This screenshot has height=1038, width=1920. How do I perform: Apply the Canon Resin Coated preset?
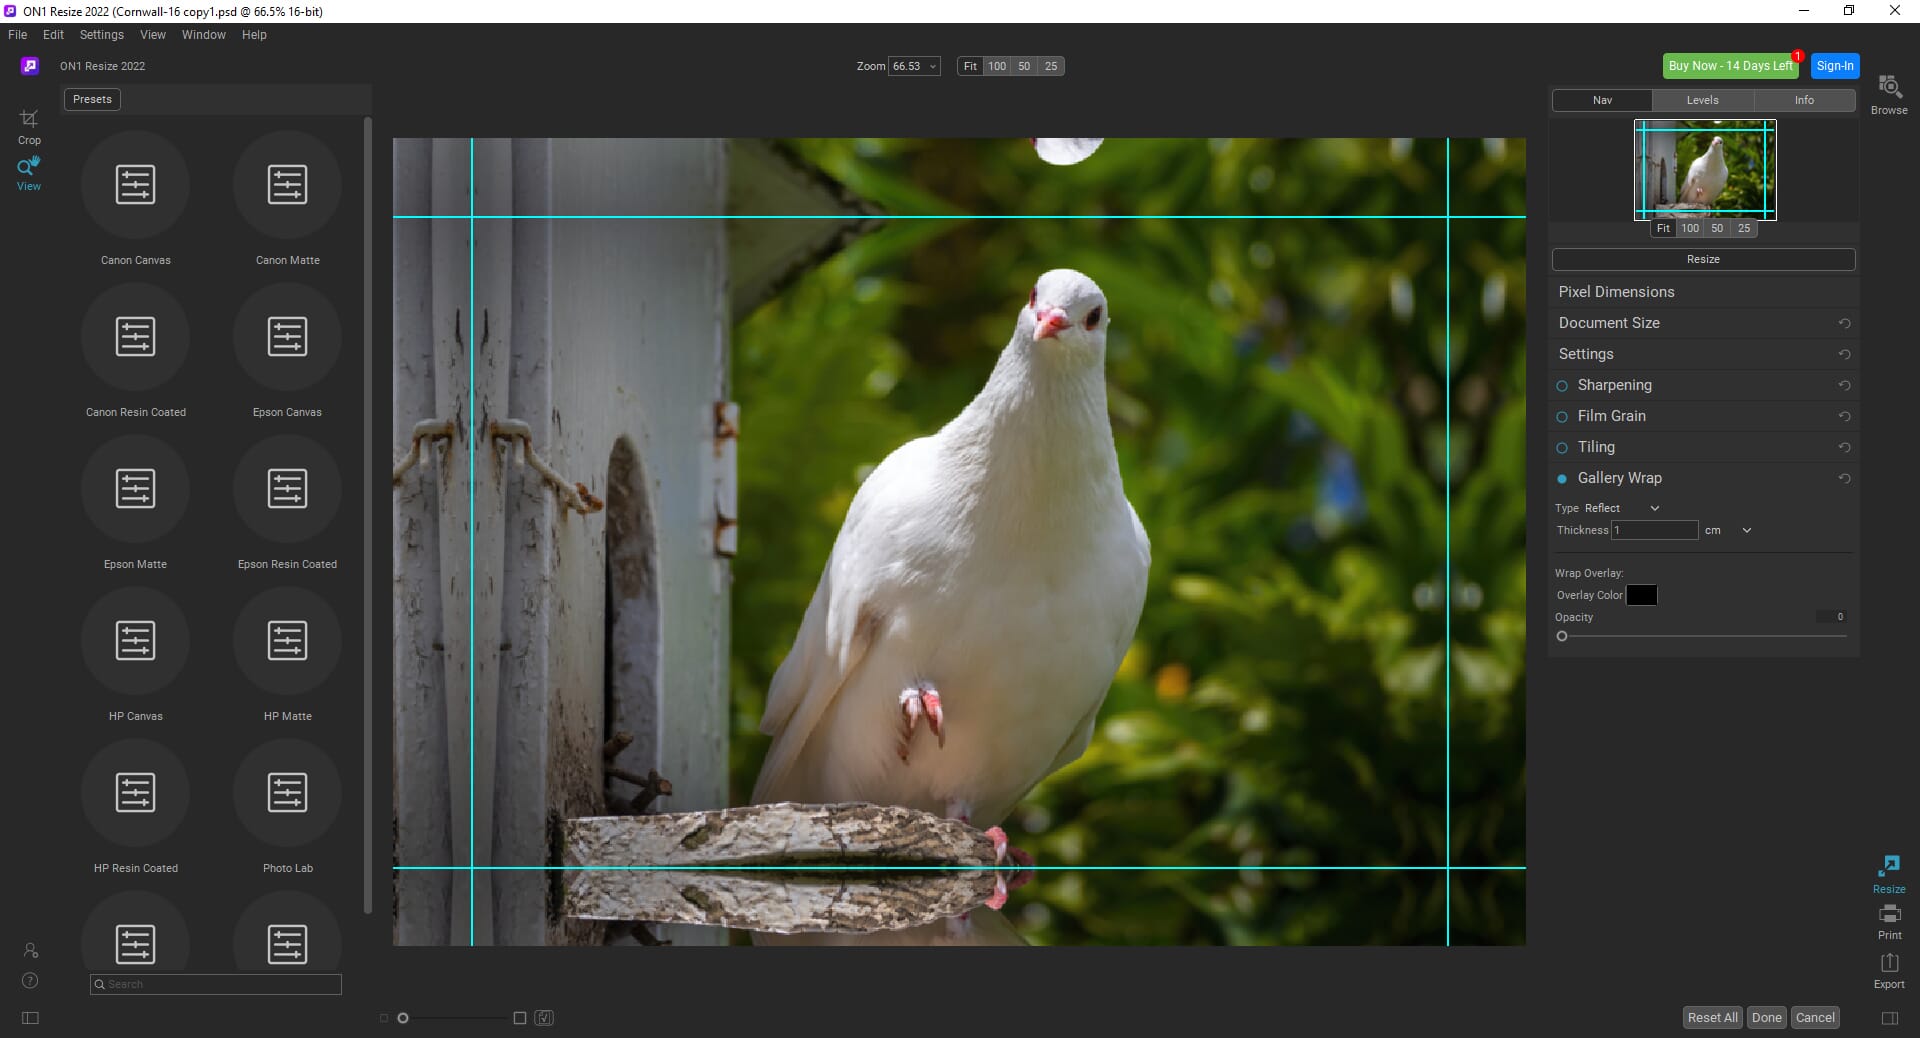(x=135, y=337)
